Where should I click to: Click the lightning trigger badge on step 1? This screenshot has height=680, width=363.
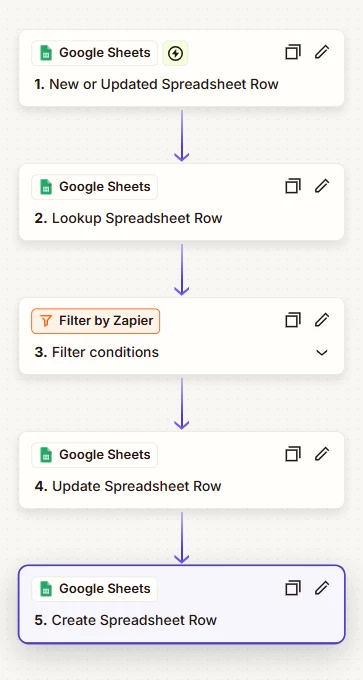click(x=175, y=53)
